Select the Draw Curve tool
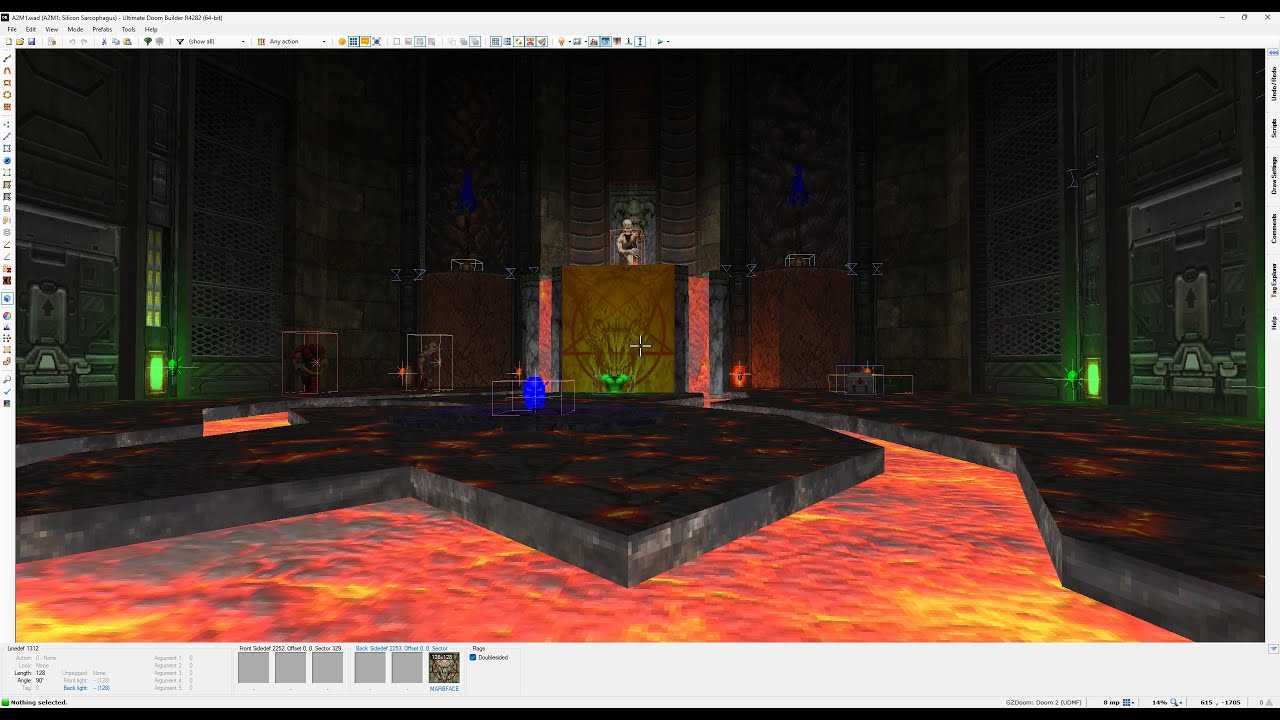Viewport: 1280px width, 720px height. coord(8,71)
